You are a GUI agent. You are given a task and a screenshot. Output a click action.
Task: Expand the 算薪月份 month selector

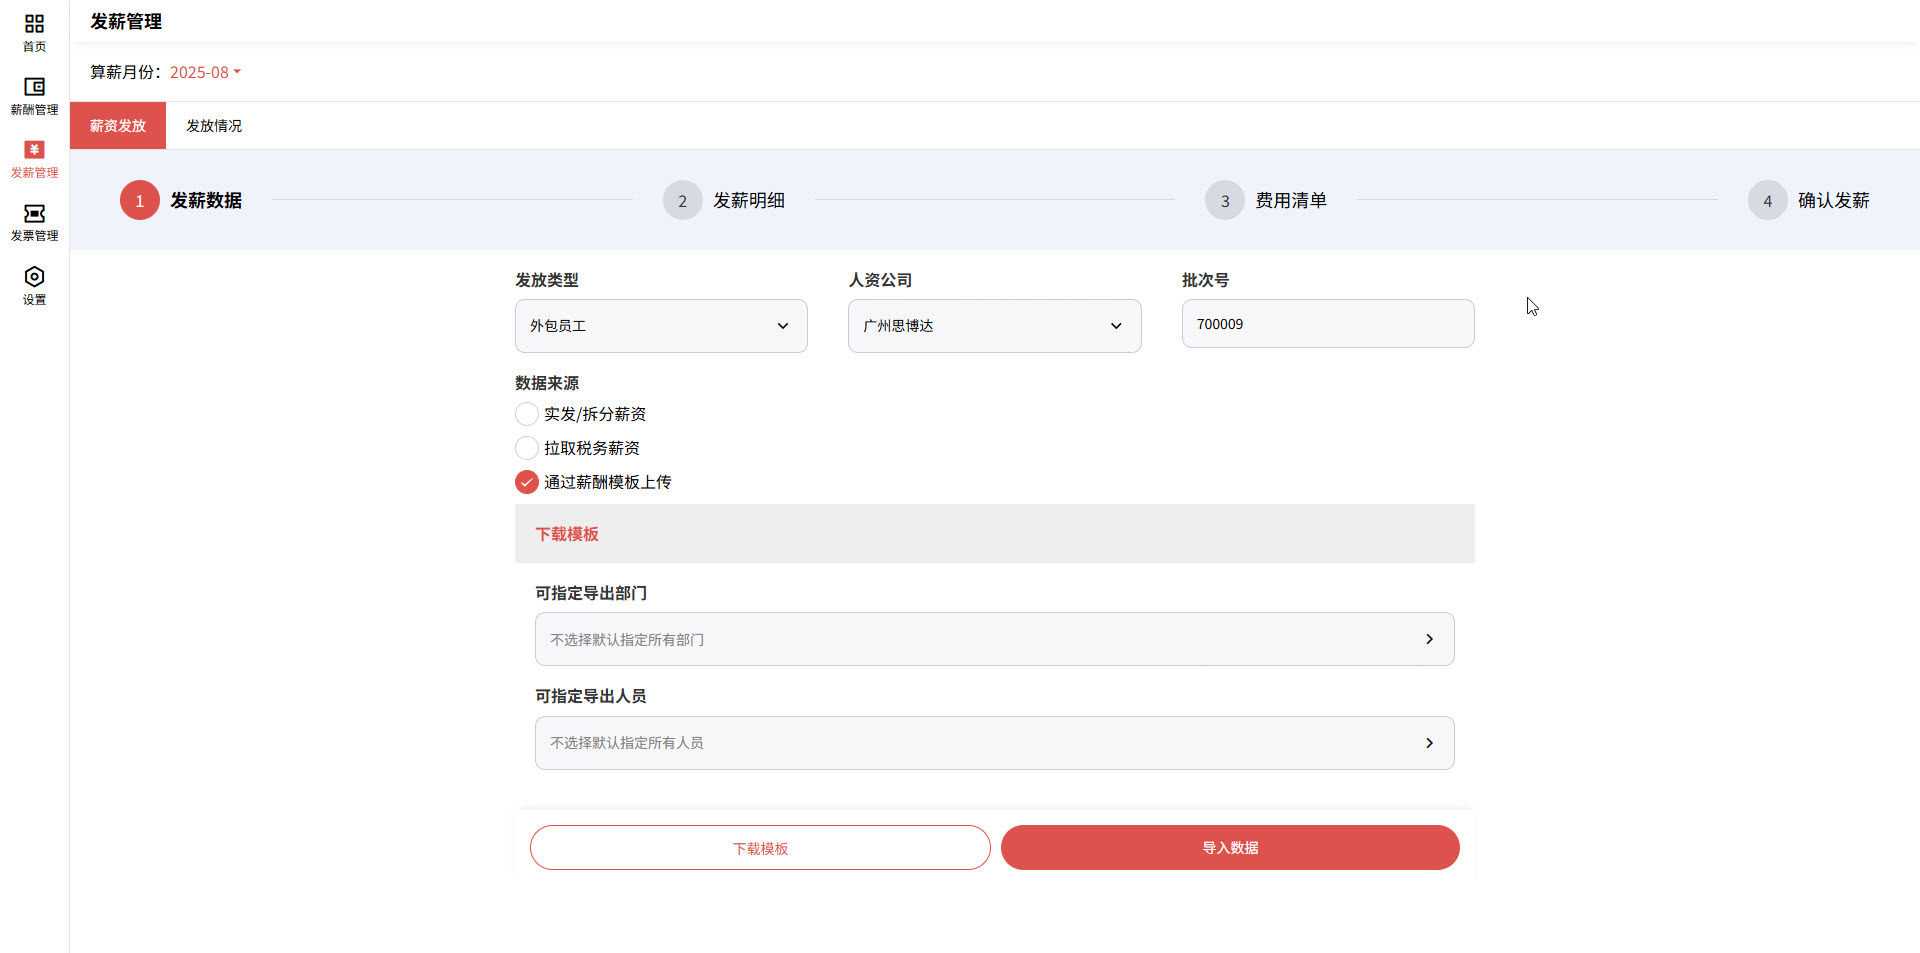203,72
